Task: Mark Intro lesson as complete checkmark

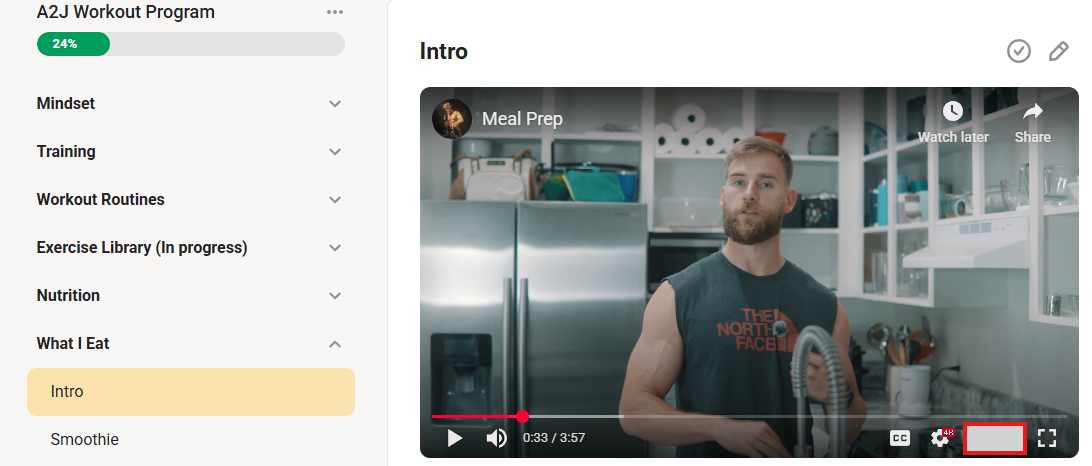Action: 1019,51
